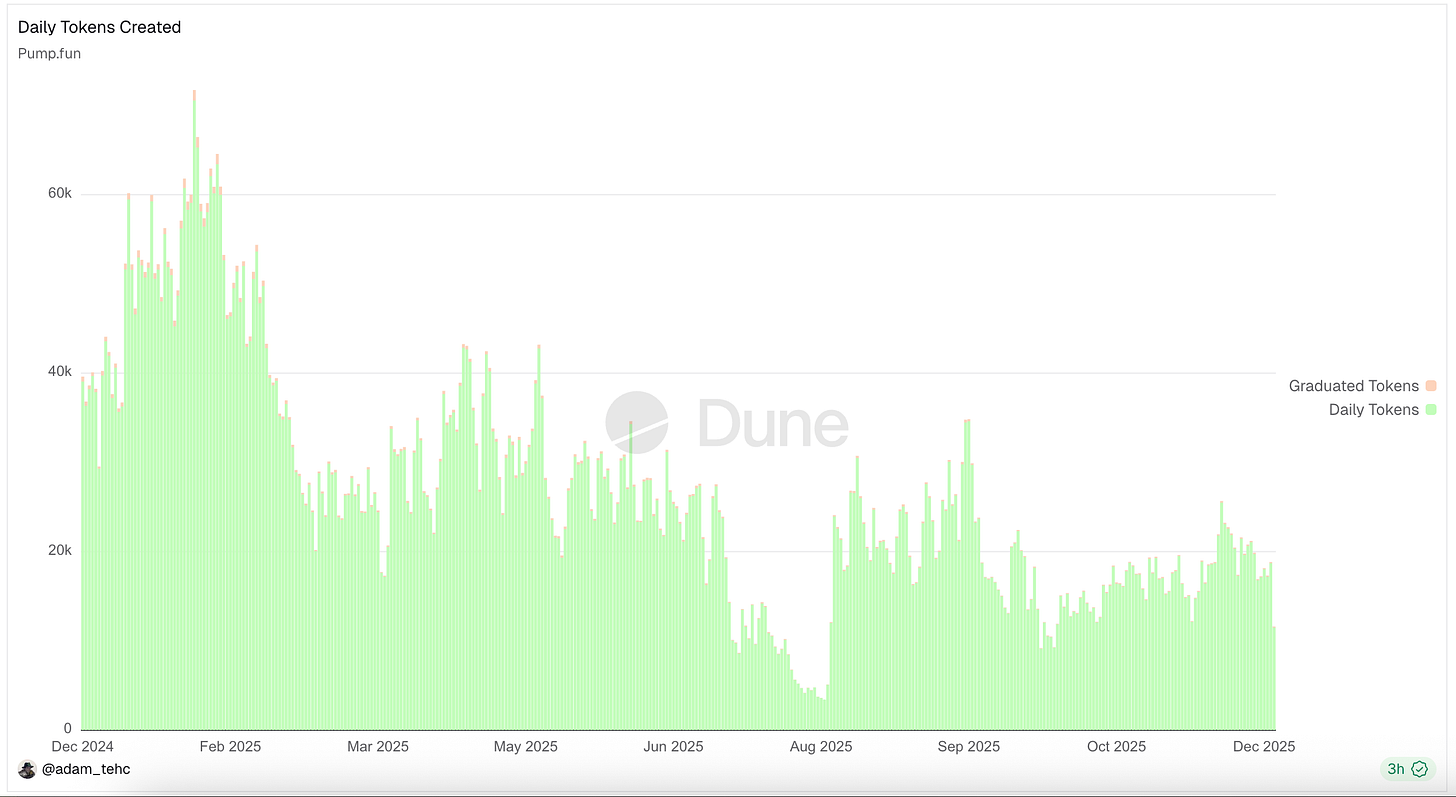
Task: Click the adam_tehc author avatar
Action: [27, 769]
